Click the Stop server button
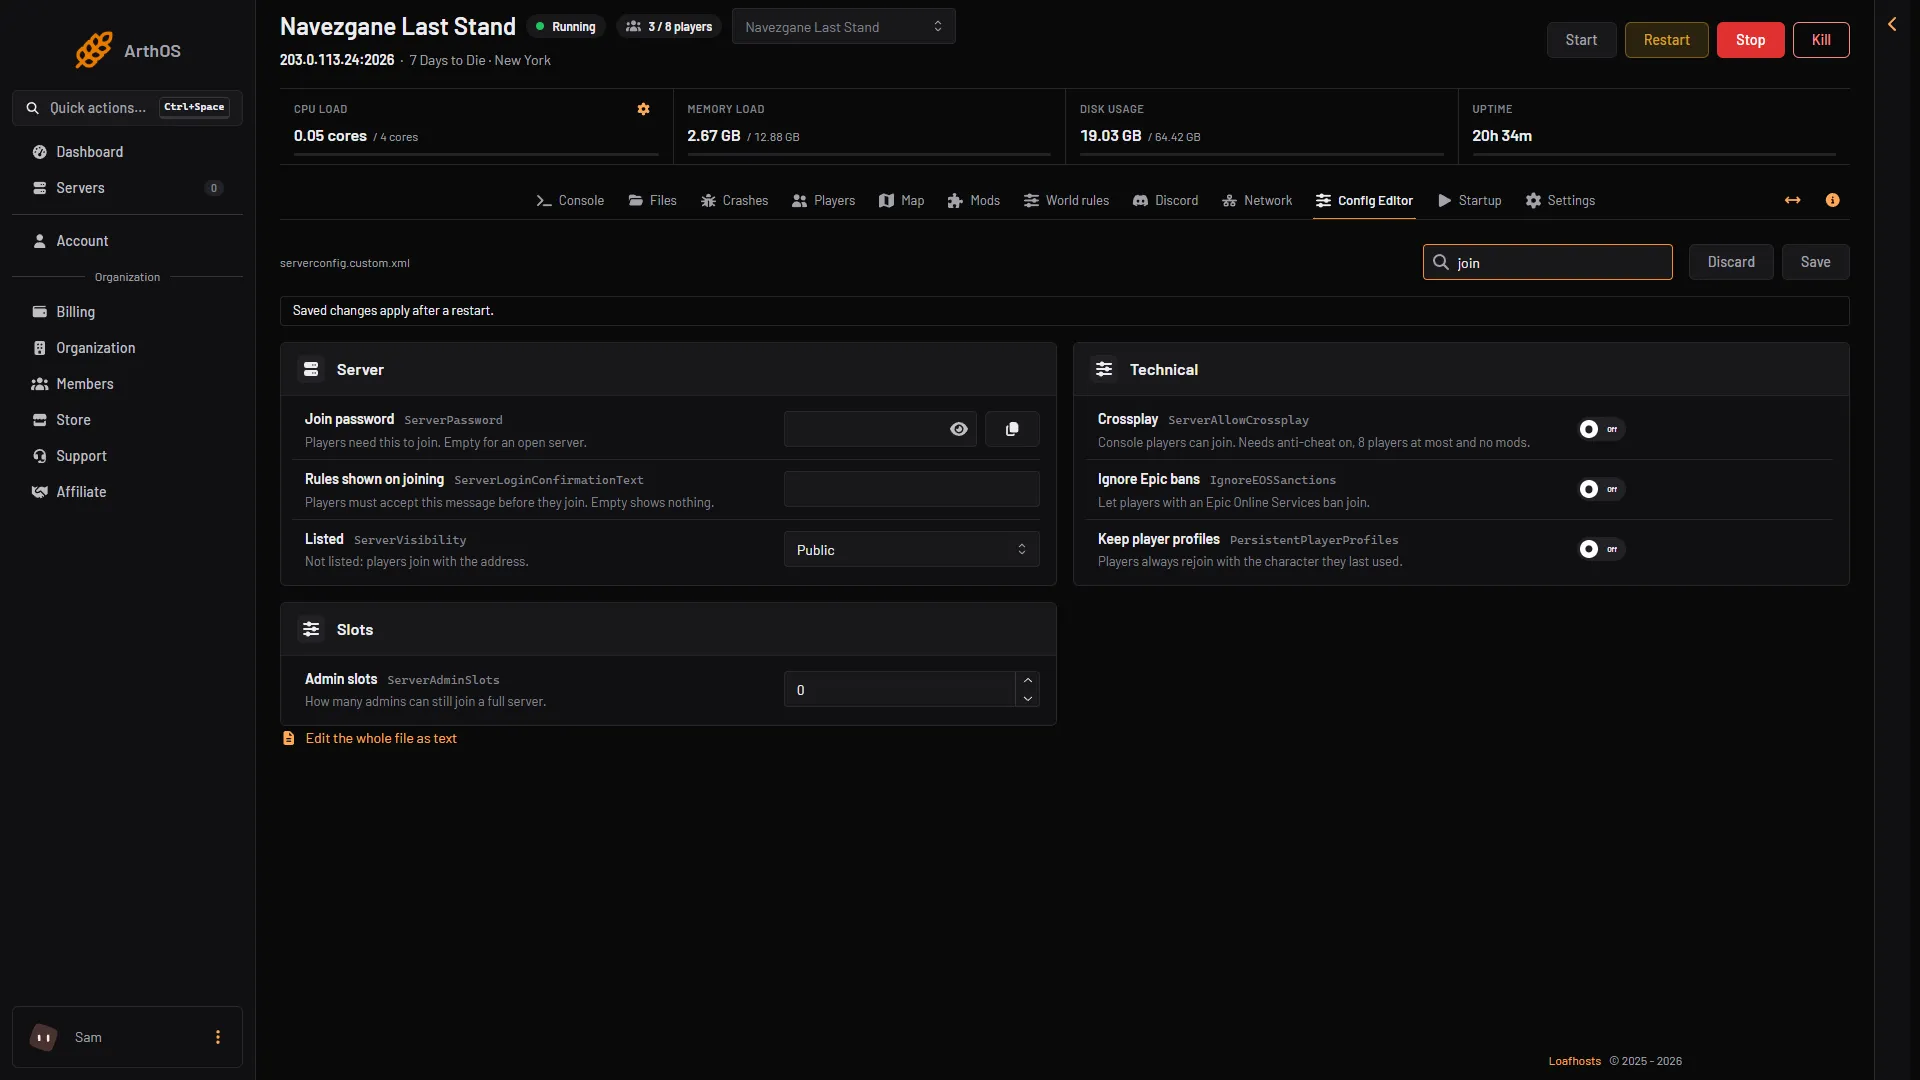Screen dimensions: 1920x1080 (x=1750, y=40)
